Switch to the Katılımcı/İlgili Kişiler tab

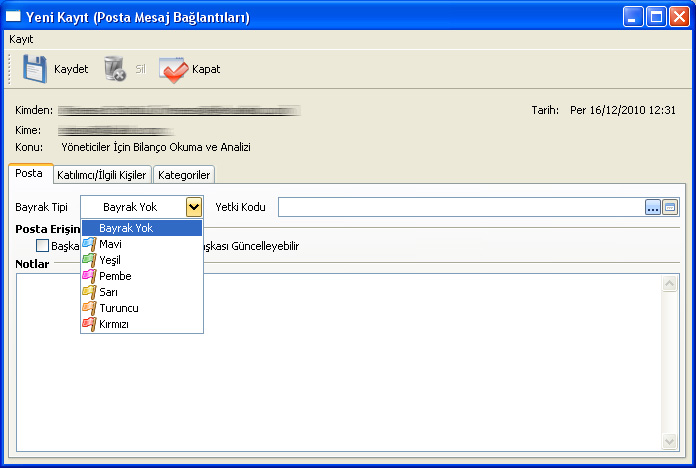[102, 174]
